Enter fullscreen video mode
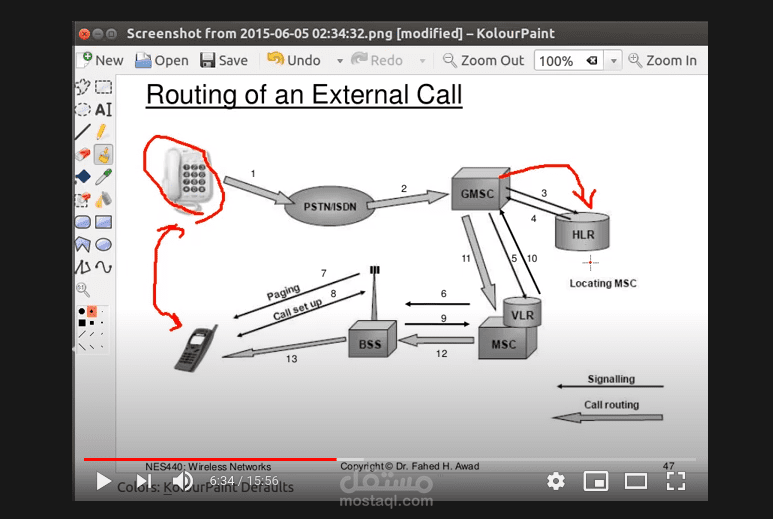 [675, 481]
